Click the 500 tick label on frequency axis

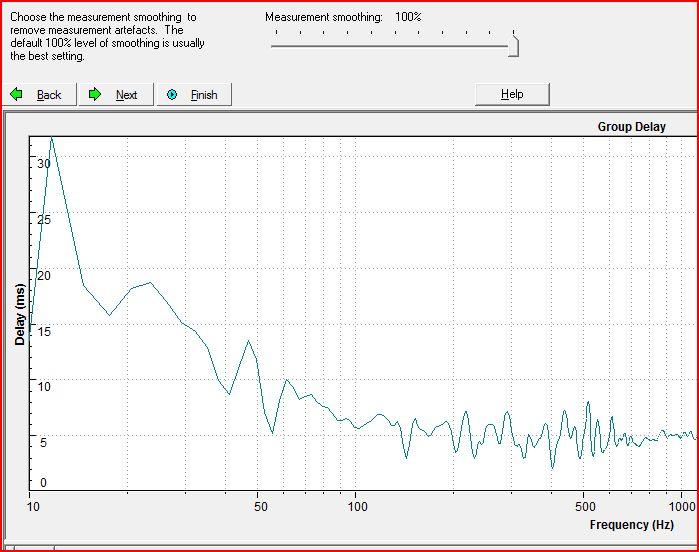585,507
